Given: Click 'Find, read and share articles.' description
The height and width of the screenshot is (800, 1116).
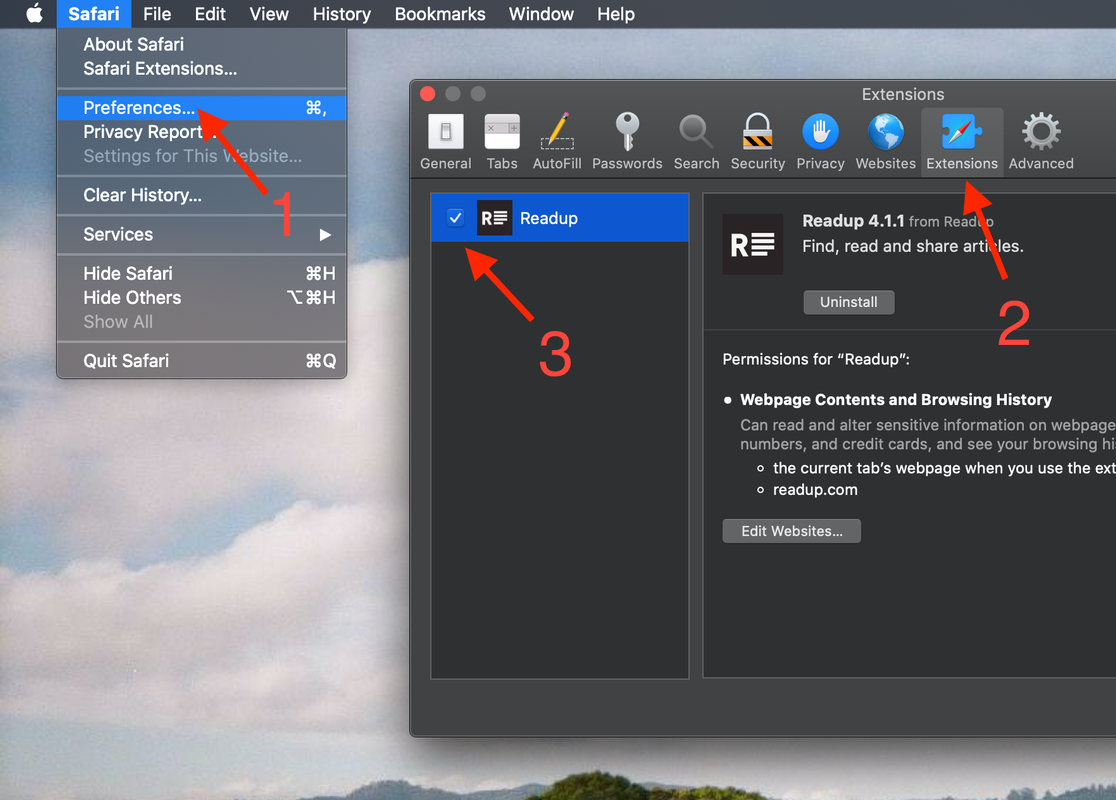Looking at the screenshot, I should click(x=912, y=246).
